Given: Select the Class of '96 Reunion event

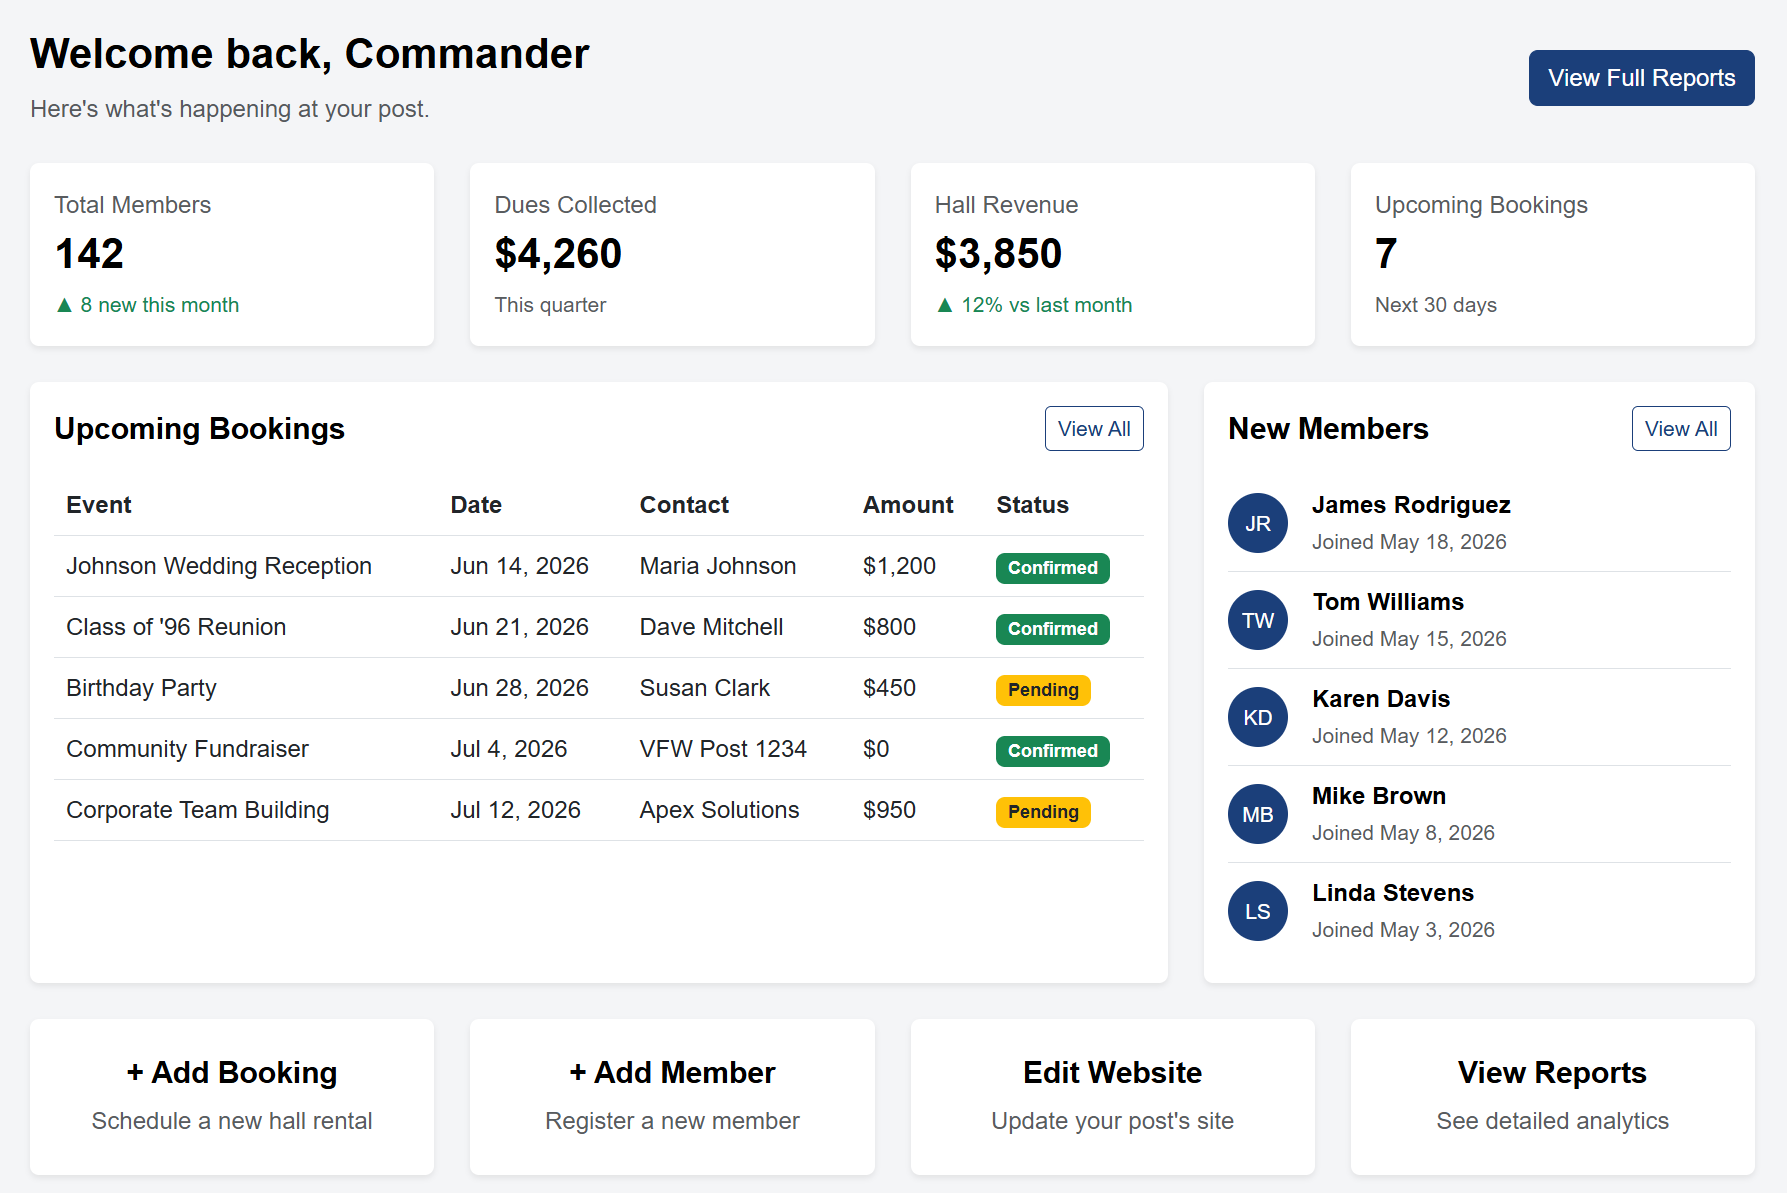Looking at the screenshot, I should click(176, 627).
